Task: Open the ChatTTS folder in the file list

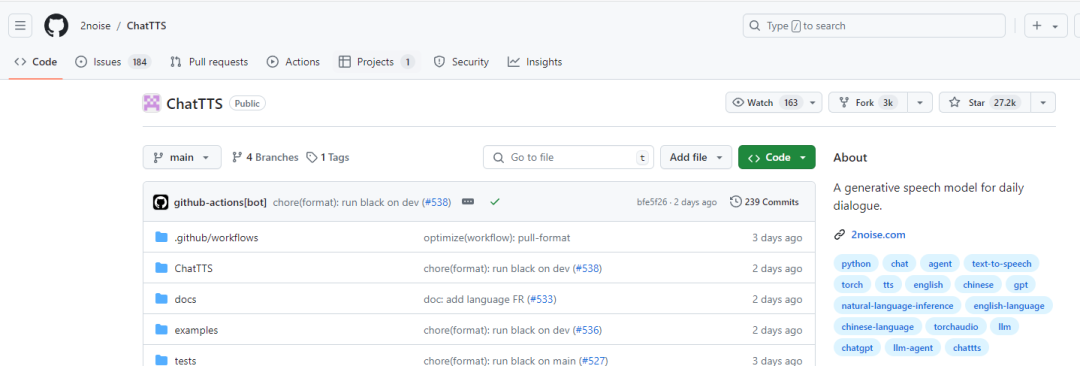Action: point(194,268)
